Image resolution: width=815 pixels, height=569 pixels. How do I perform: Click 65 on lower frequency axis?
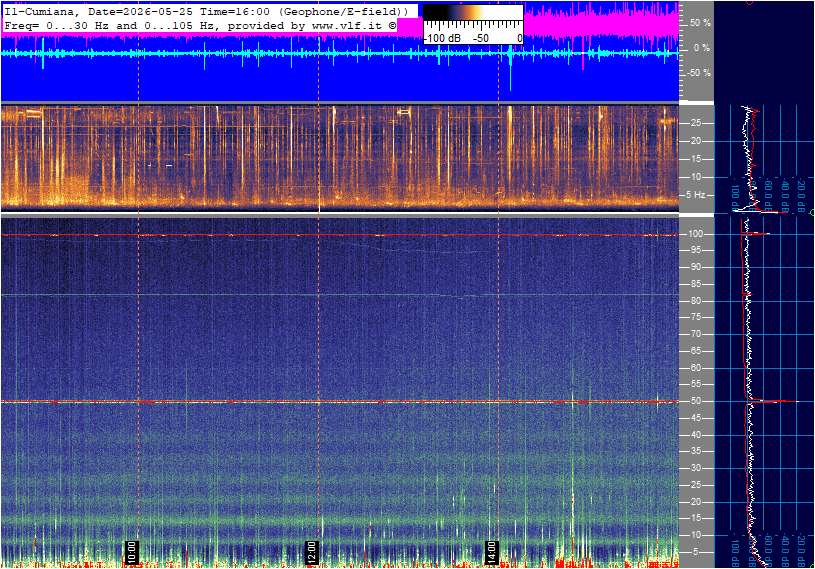pyautogui.click(x=695, y=351)
